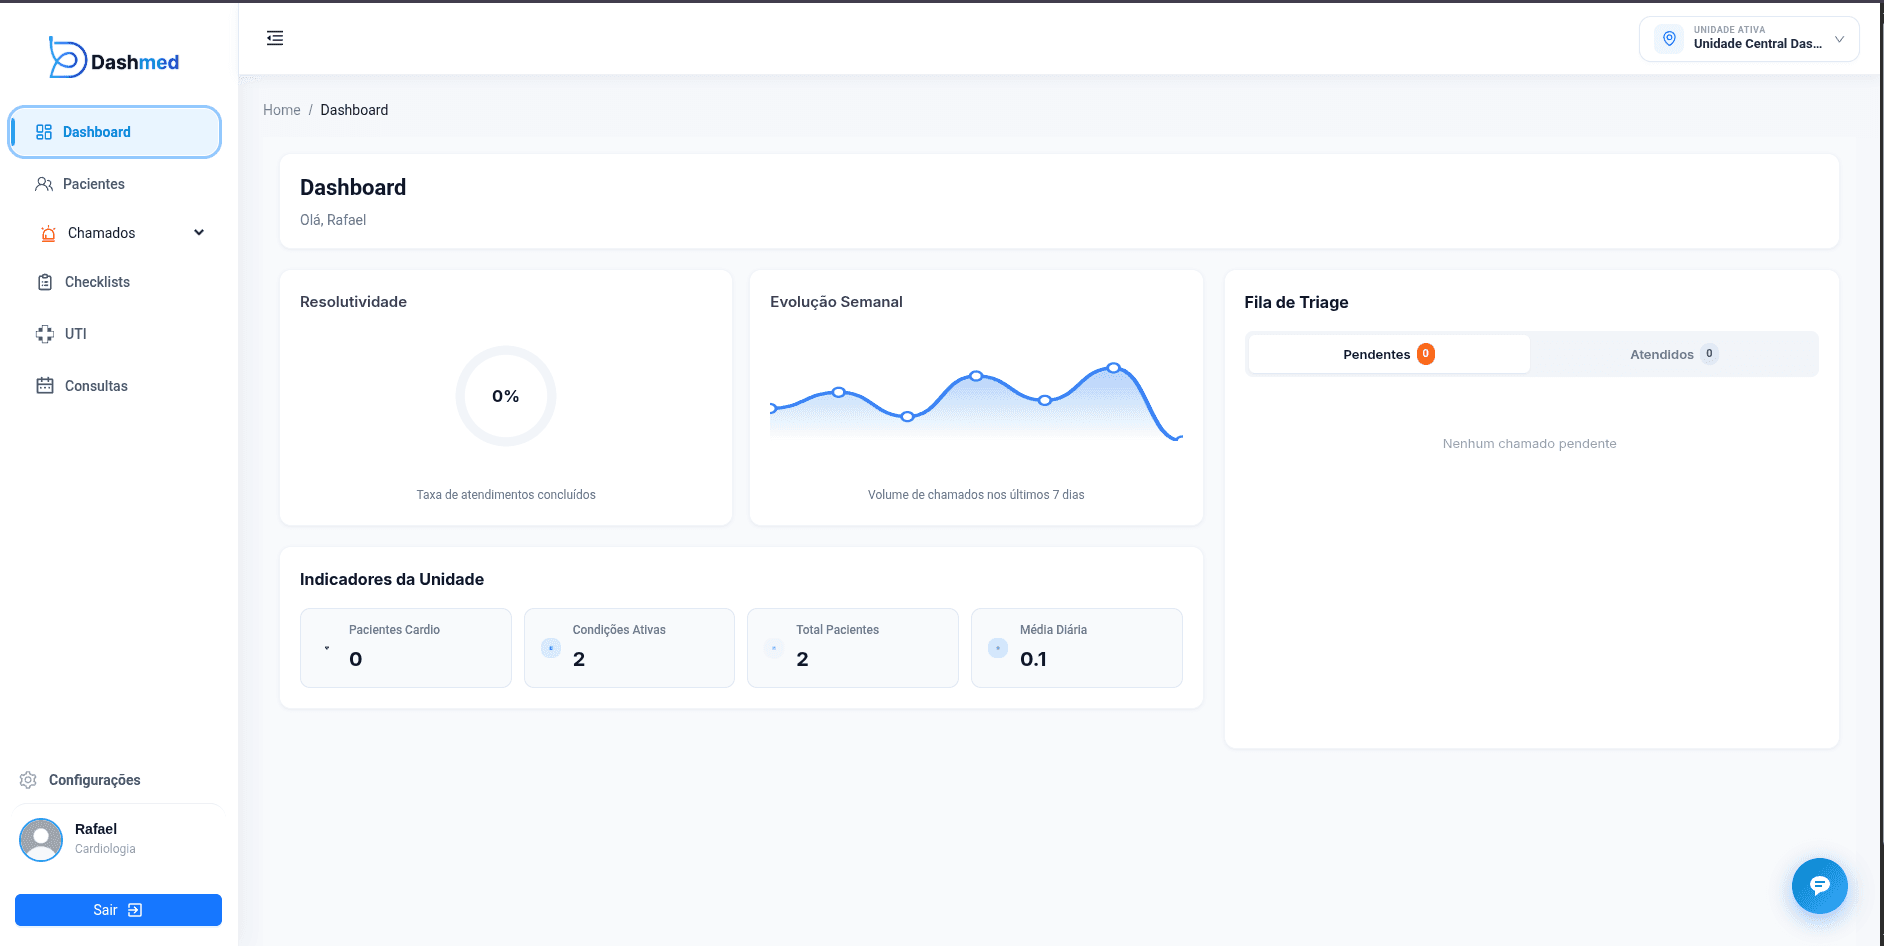Screen dimensions: 1884x946
Task: Click the 'Evolução Semanal' title
Action: pos(836,302)
